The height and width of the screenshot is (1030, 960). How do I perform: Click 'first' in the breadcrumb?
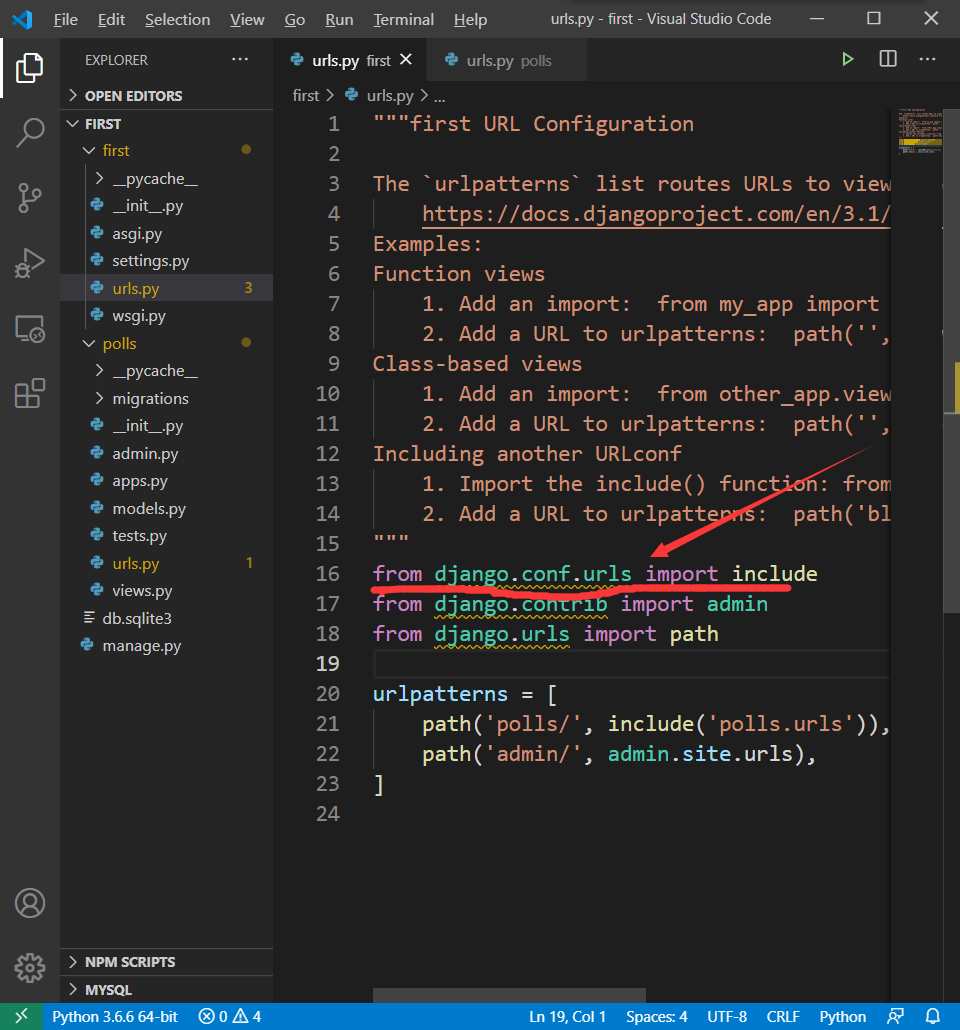[306, 96]
